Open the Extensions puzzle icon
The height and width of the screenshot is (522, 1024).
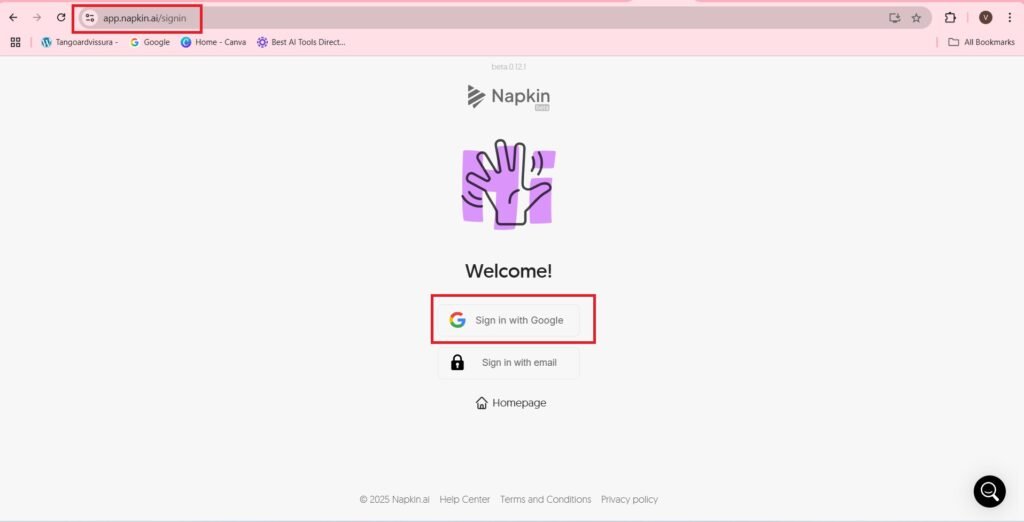point(950,18)
